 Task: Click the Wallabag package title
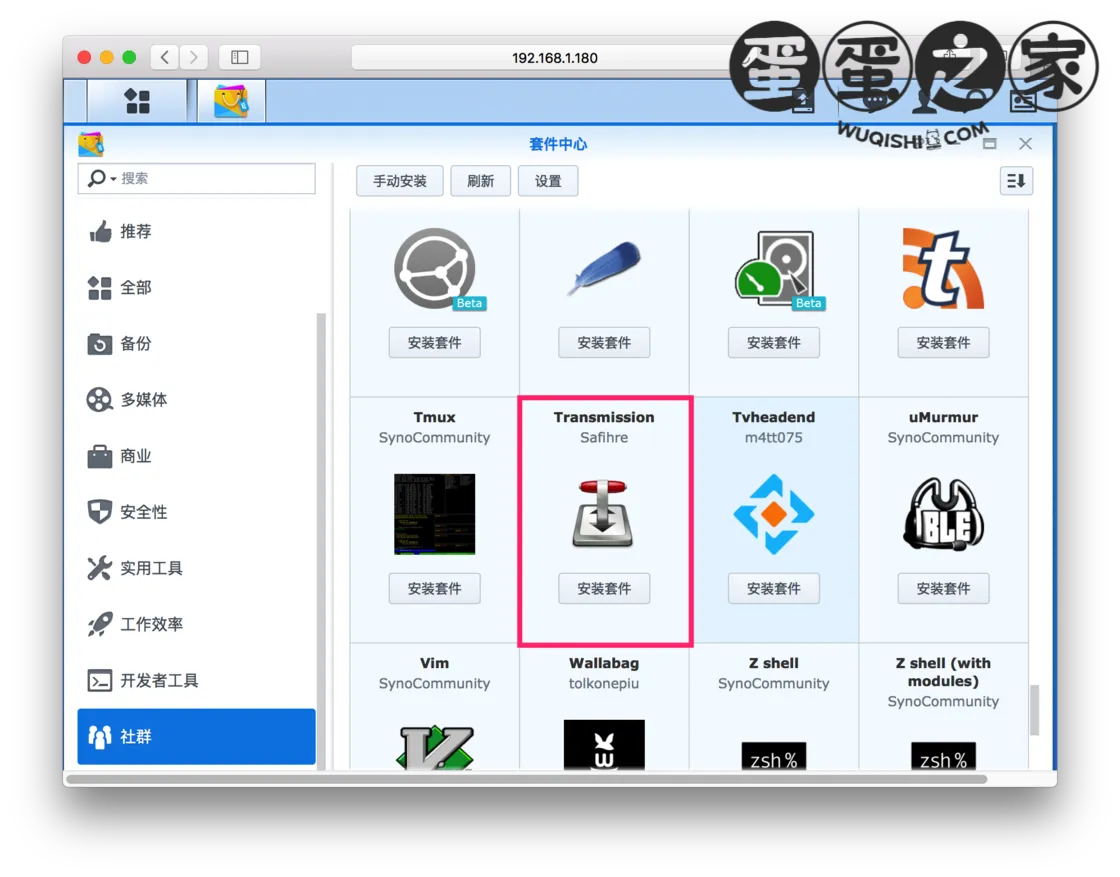pyautogui.click(x=604, y=663)
